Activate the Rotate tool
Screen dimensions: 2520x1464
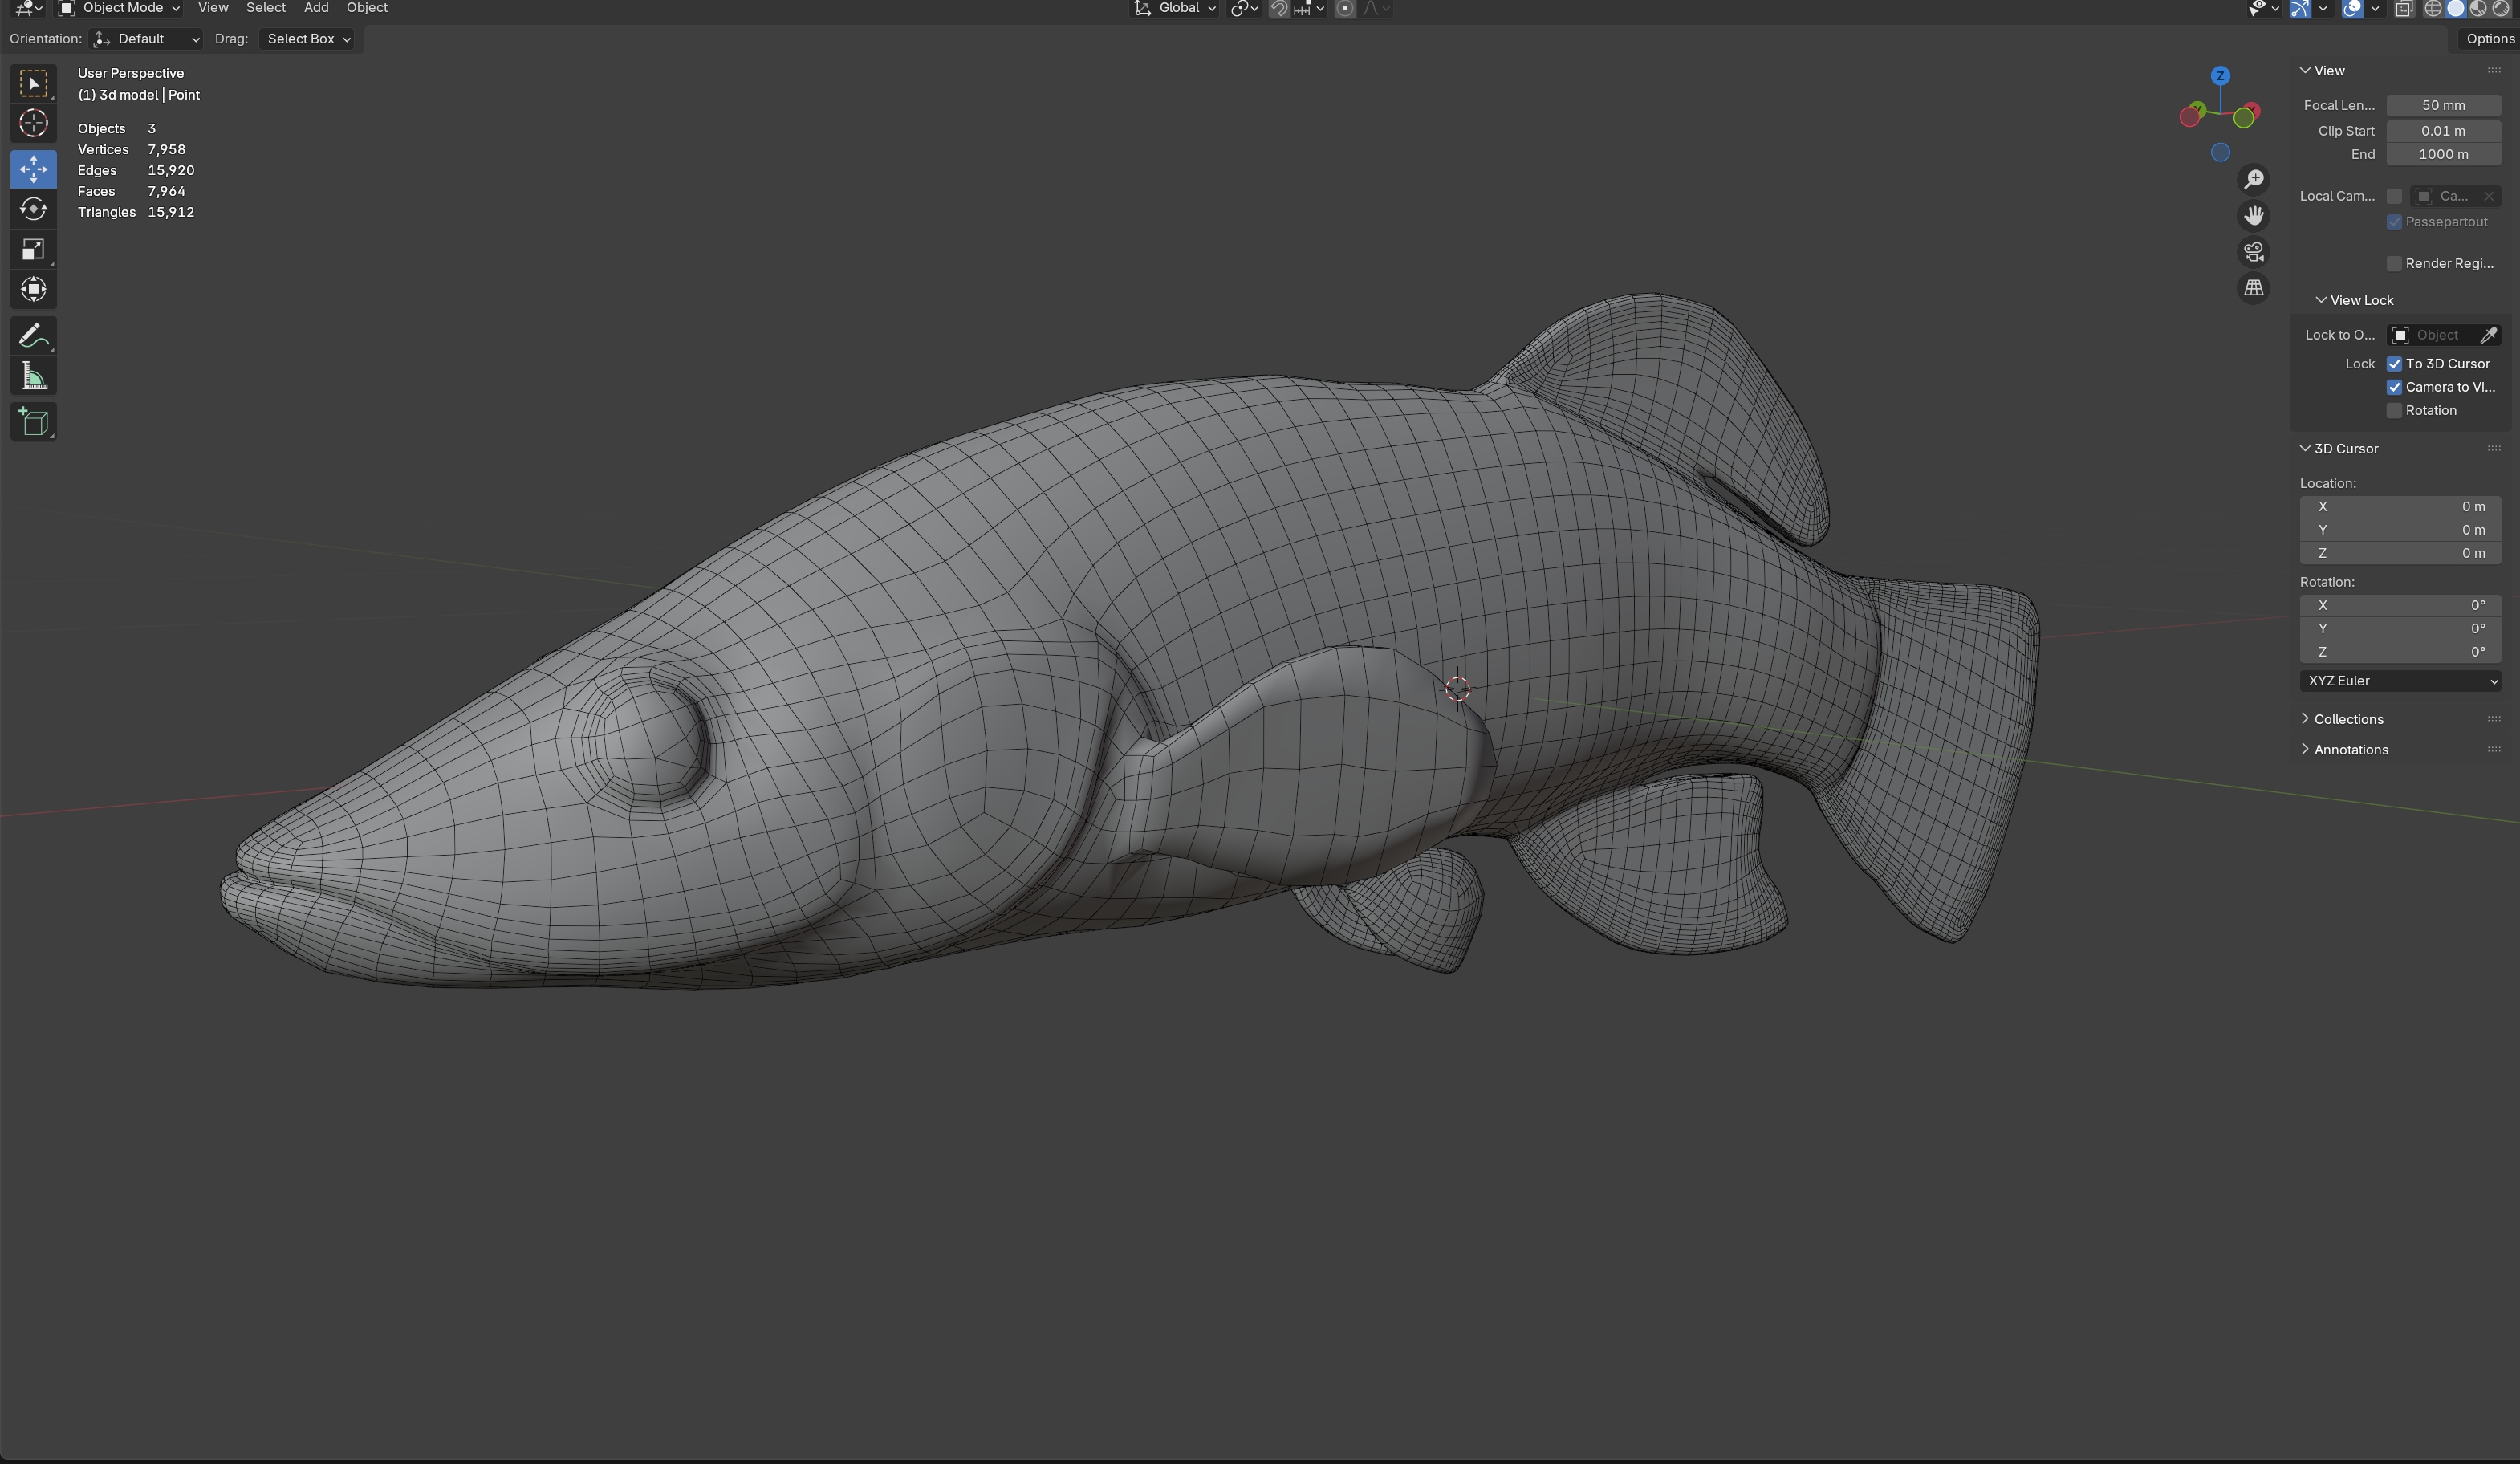(x=33, y=209)
